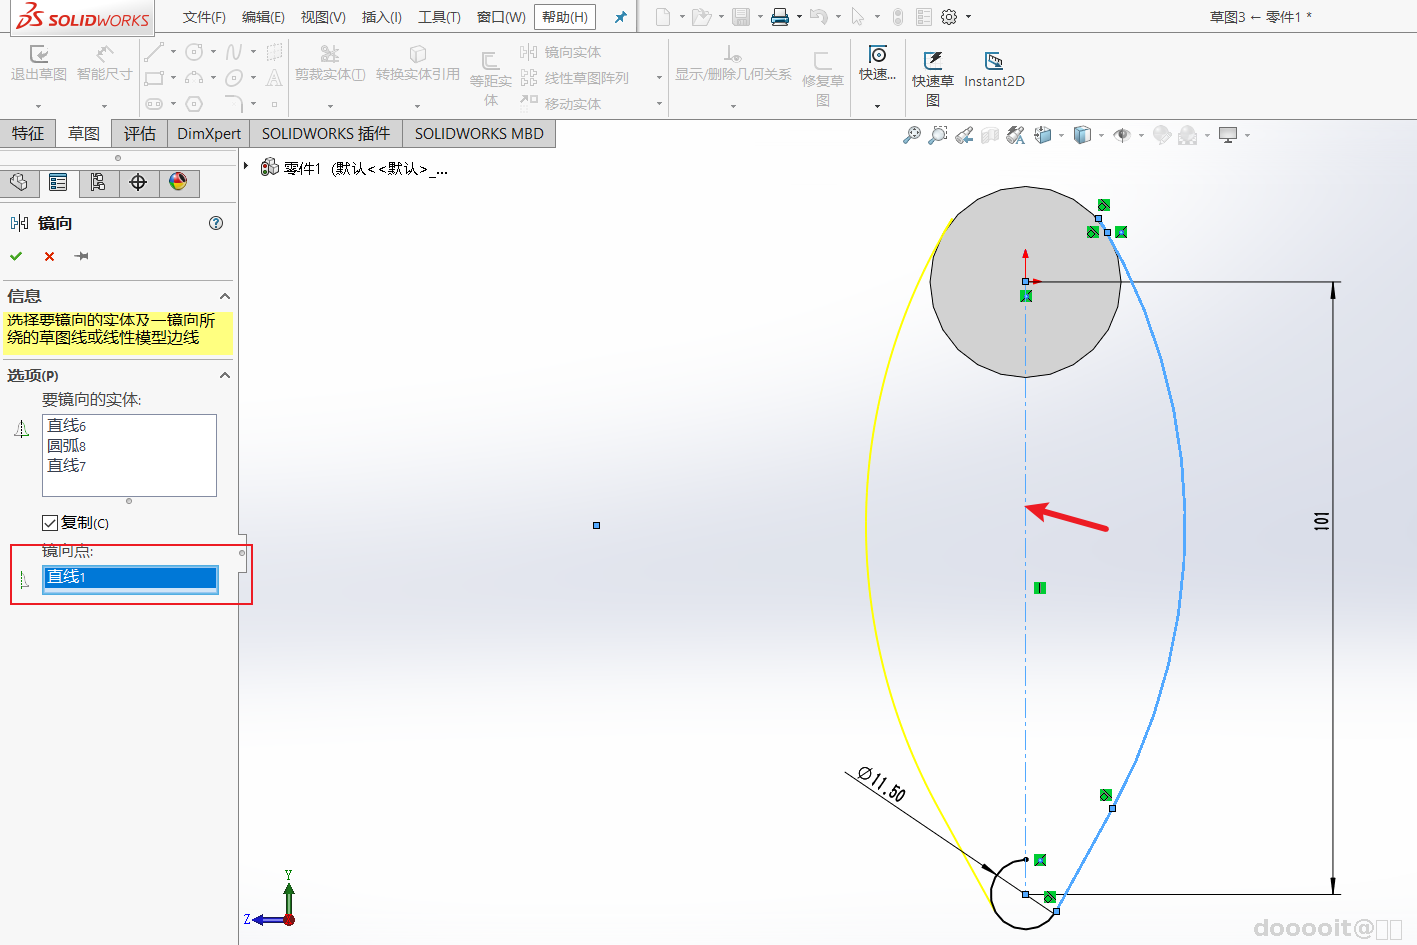The width and height of the screenshot is (1417, 945).
Task: Open the DisplayManager color-ball panel tab
Action: pos(178,182)
